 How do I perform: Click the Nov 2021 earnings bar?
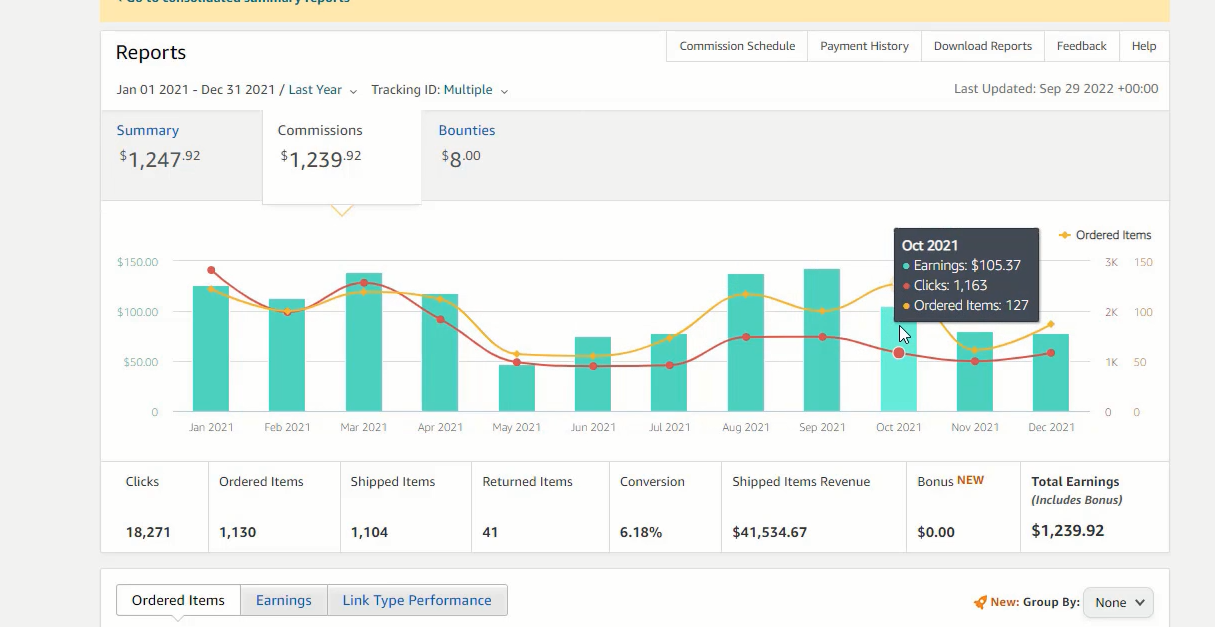tap(975, 372)
